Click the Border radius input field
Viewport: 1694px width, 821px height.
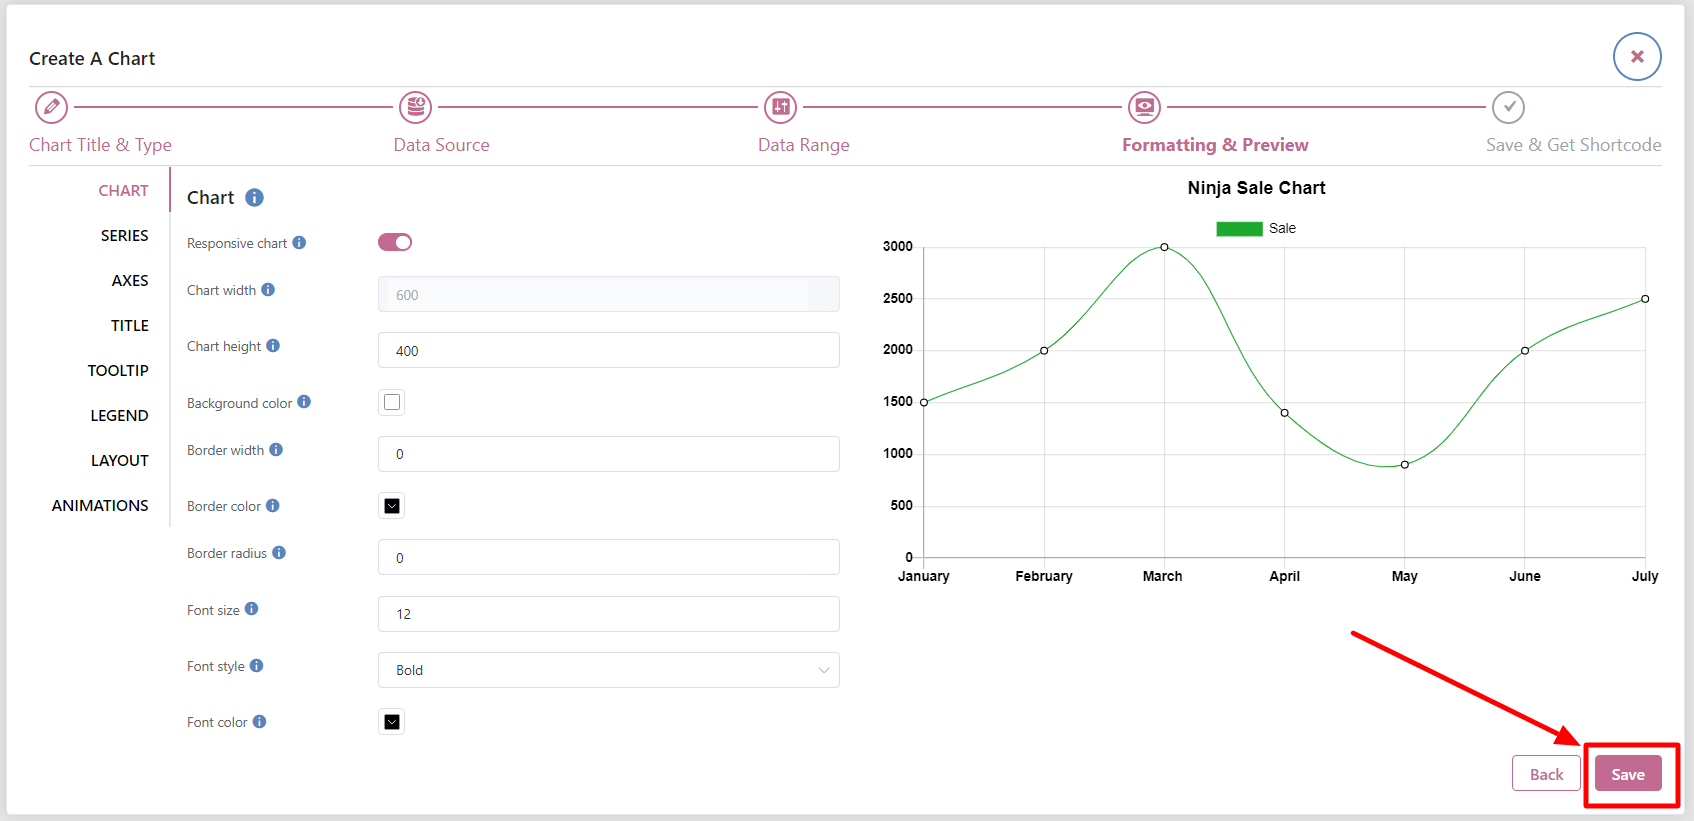[608, 557]
